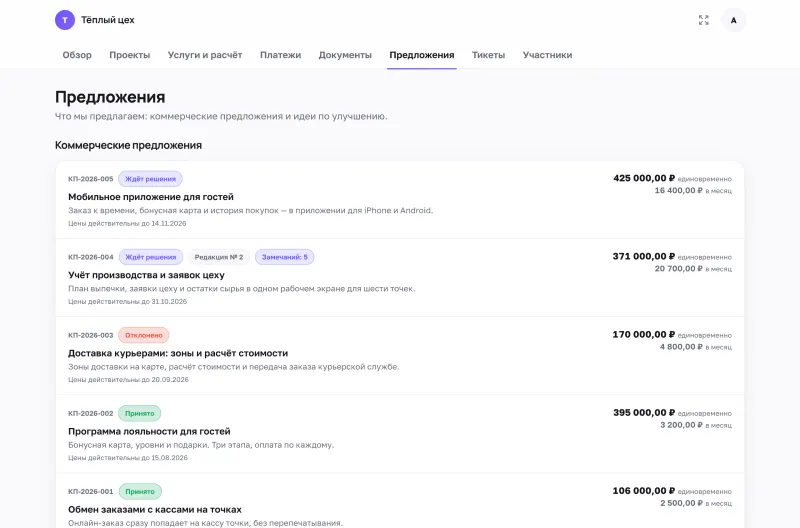Open the Проекты tab

130,55
